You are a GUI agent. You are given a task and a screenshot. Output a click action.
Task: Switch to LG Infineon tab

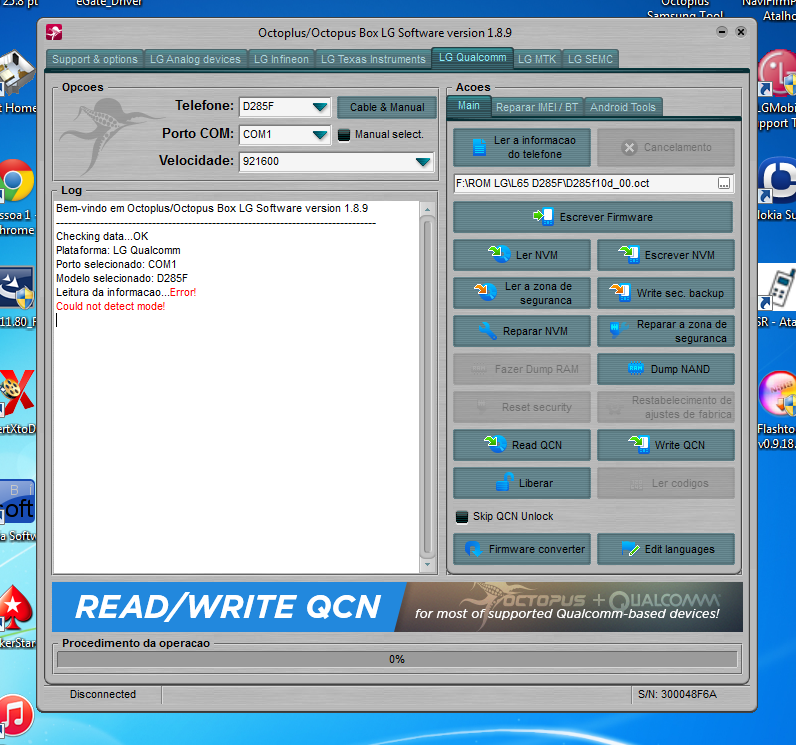click(281, 59)
